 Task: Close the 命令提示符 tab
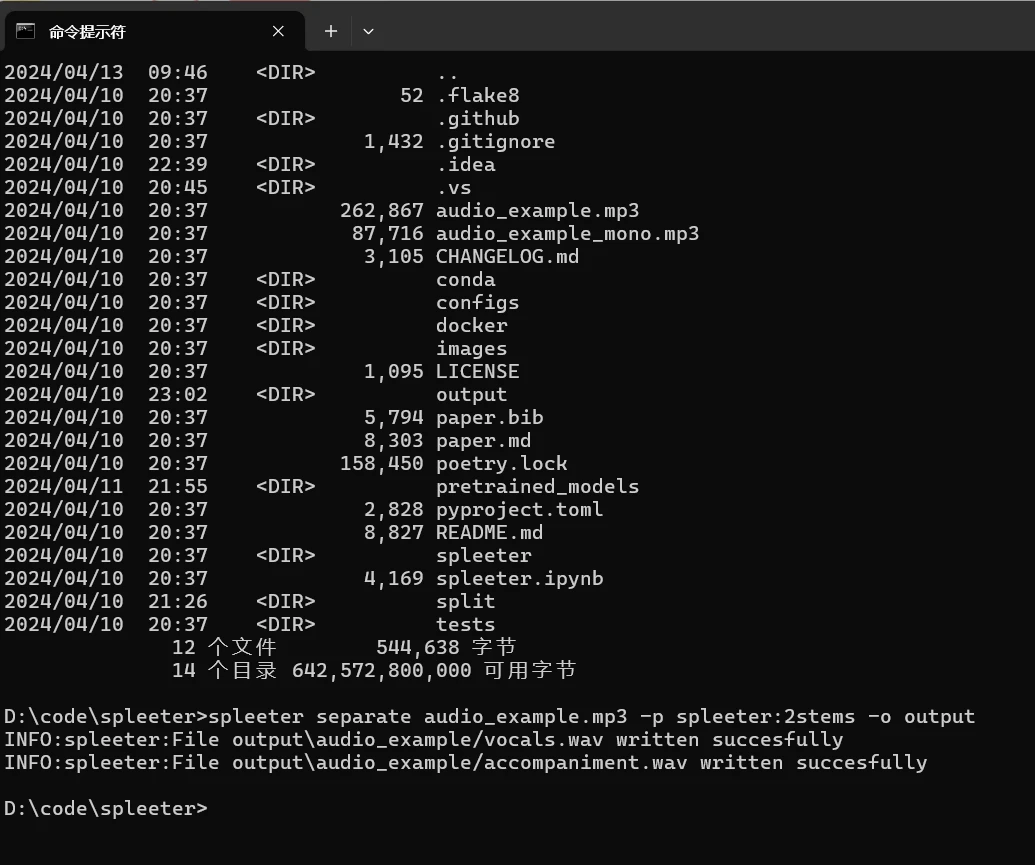[278, 31]
